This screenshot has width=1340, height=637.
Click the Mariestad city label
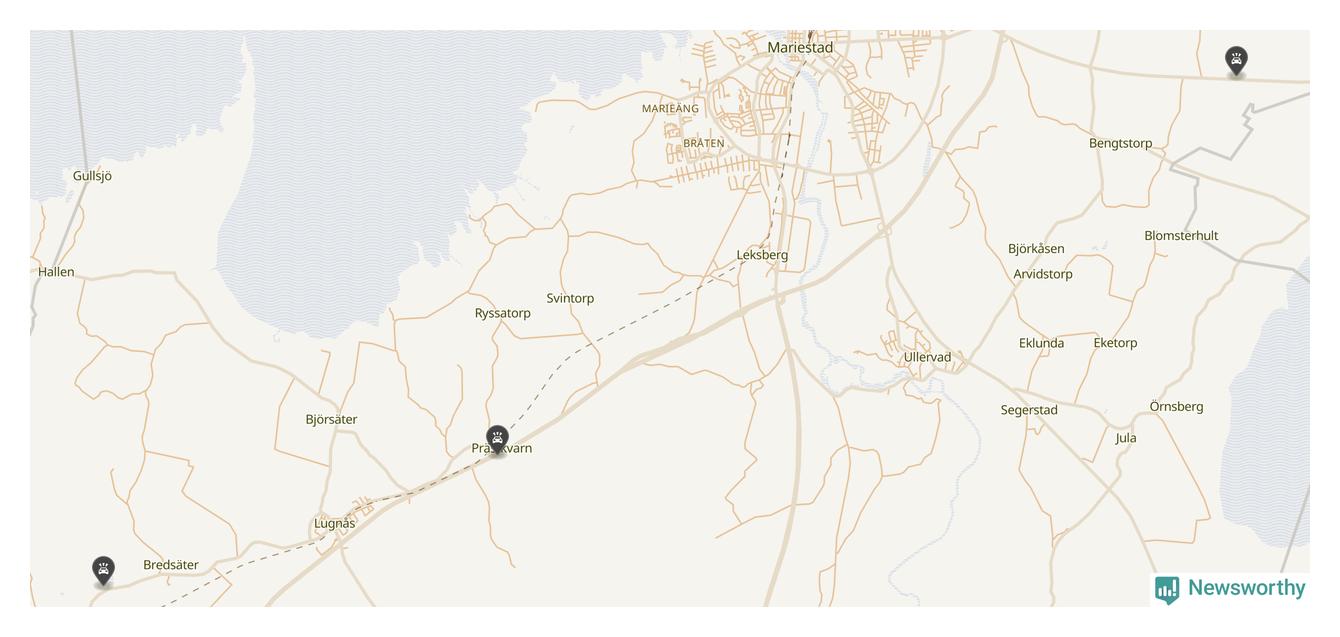coord(800,47)
